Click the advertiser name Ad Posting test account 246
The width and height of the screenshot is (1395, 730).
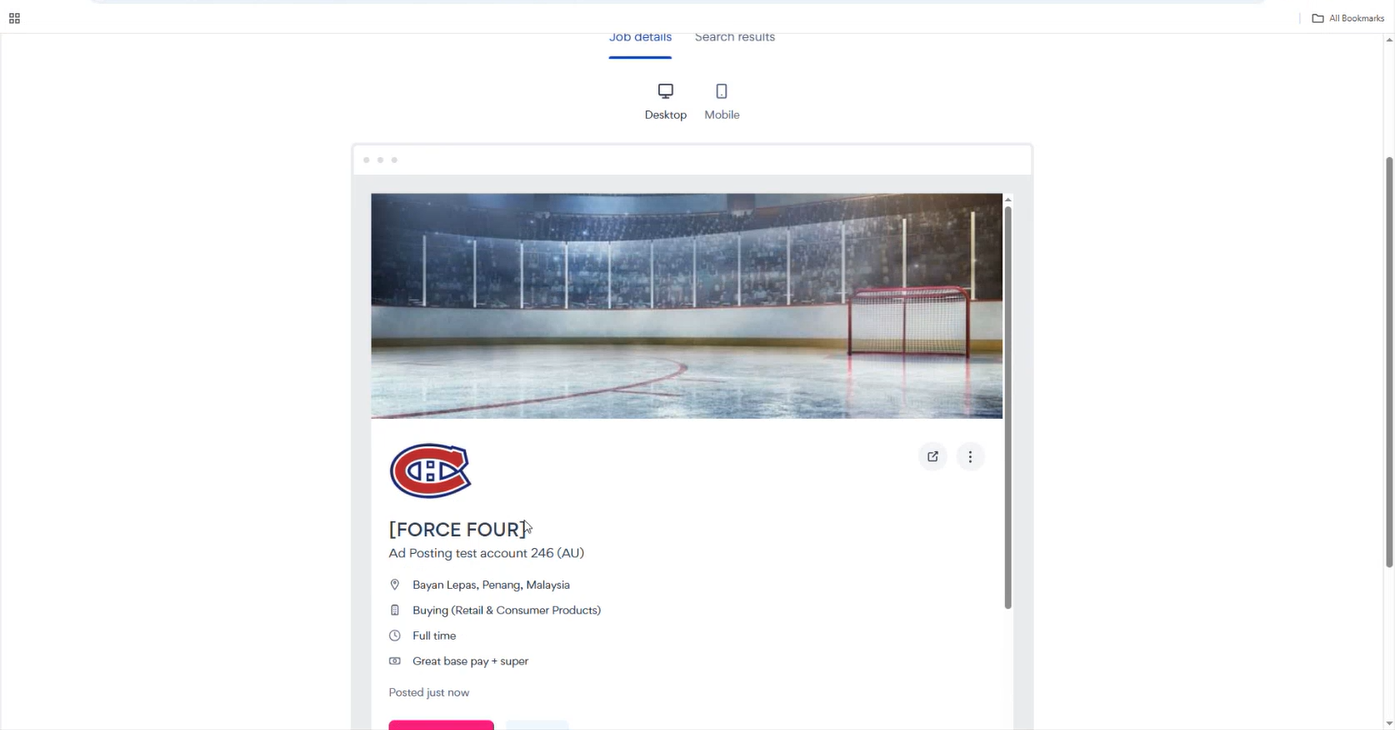pos(486,553)
